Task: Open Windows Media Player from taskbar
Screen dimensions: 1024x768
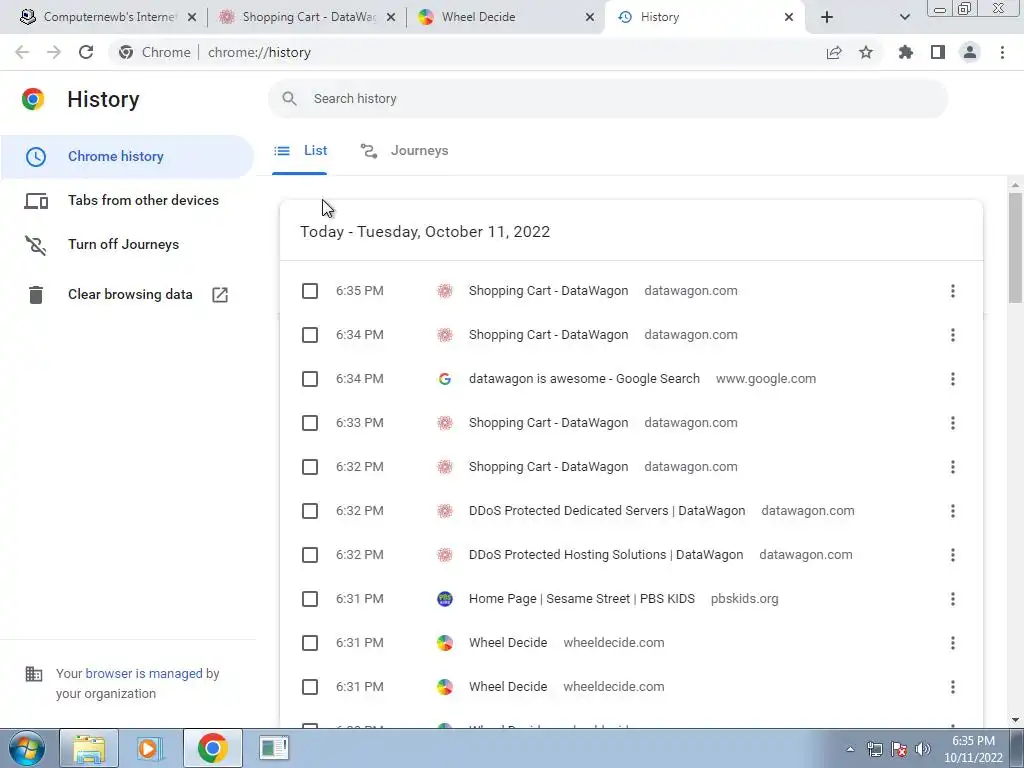Action: (x=150, y=748)
